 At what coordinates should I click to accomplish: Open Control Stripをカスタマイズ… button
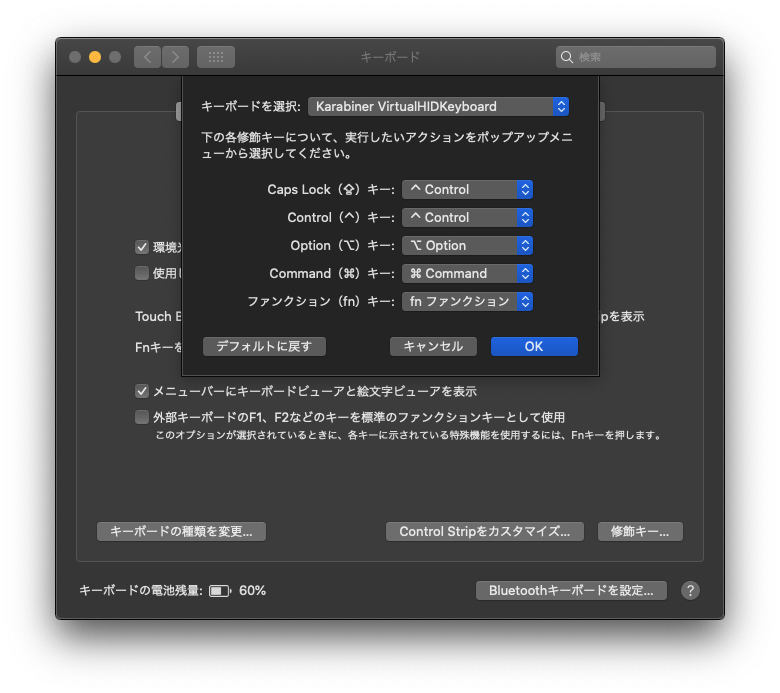485,531
